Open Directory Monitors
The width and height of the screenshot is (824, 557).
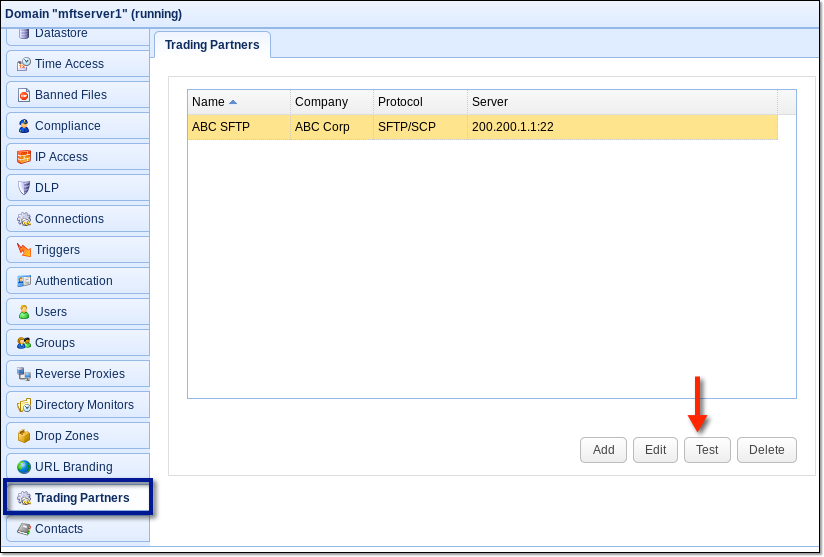coord(78,405)
